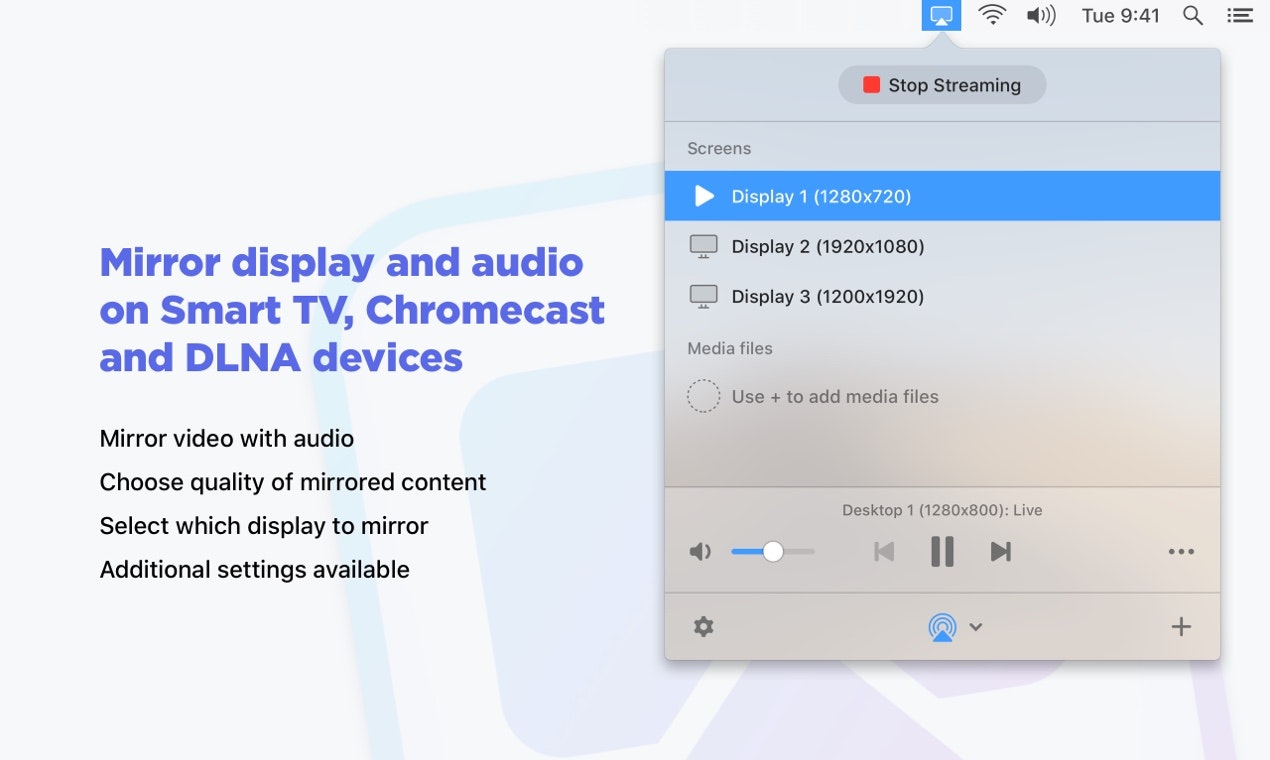Select Display 3 (1200x1920) from Screens
This screenshot has height=760, width=1270.
point(828,296)
